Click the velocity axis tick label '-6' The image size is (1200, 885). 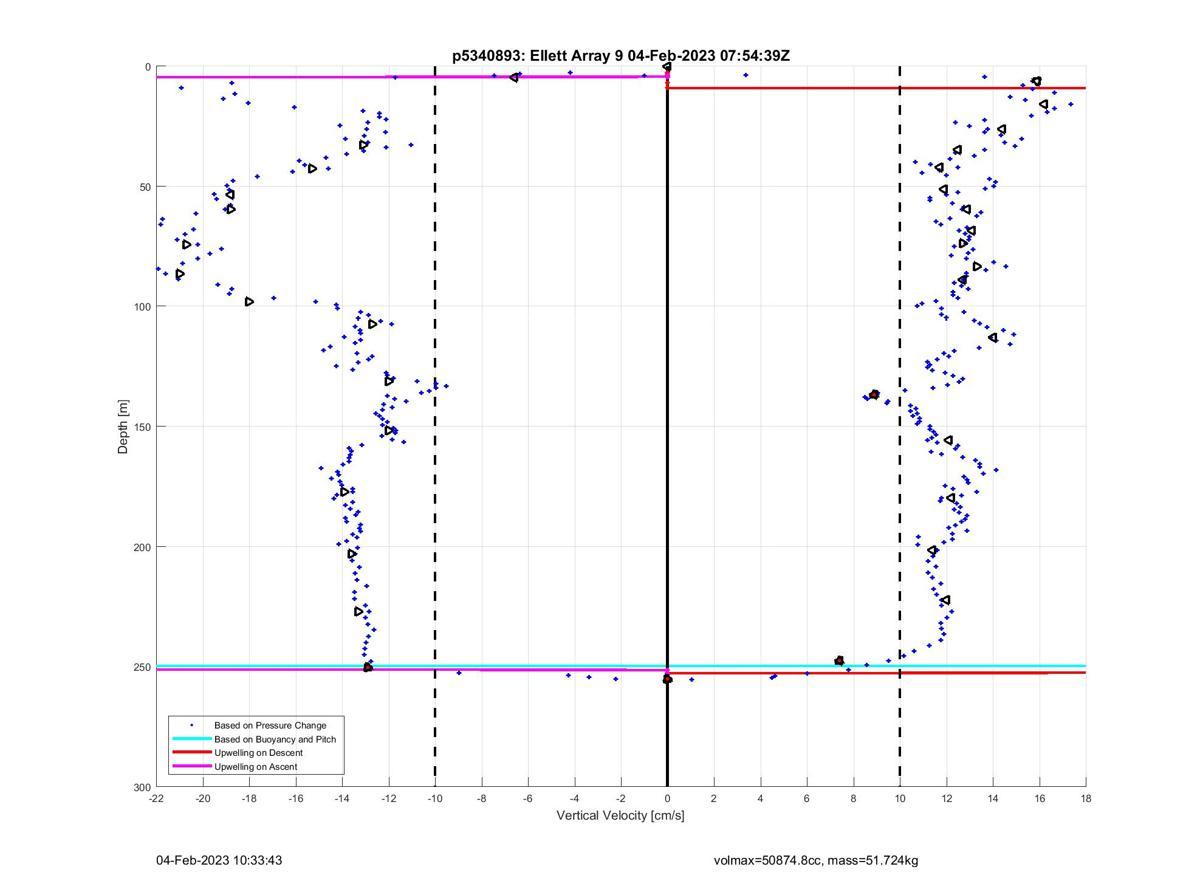(528, 798)
